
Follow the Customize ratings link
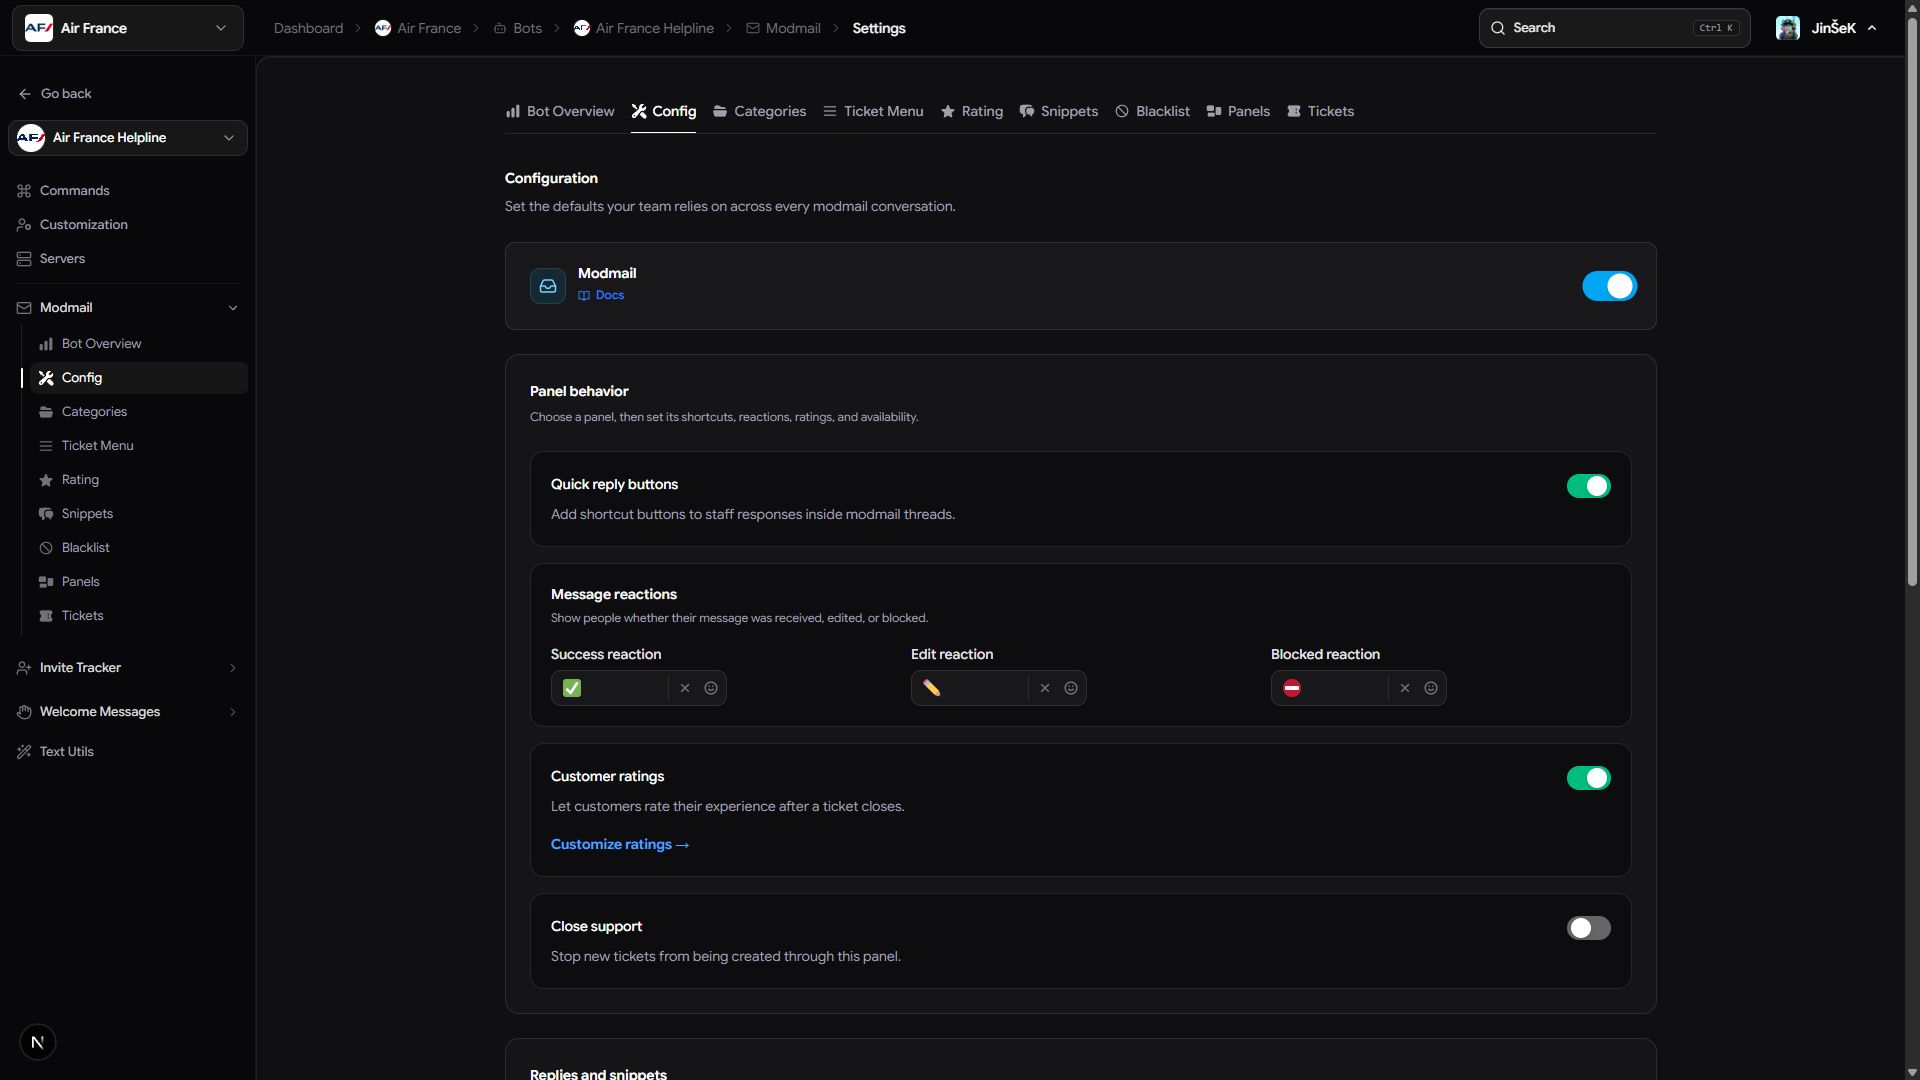pyautogui.click(x=620, y=845)
